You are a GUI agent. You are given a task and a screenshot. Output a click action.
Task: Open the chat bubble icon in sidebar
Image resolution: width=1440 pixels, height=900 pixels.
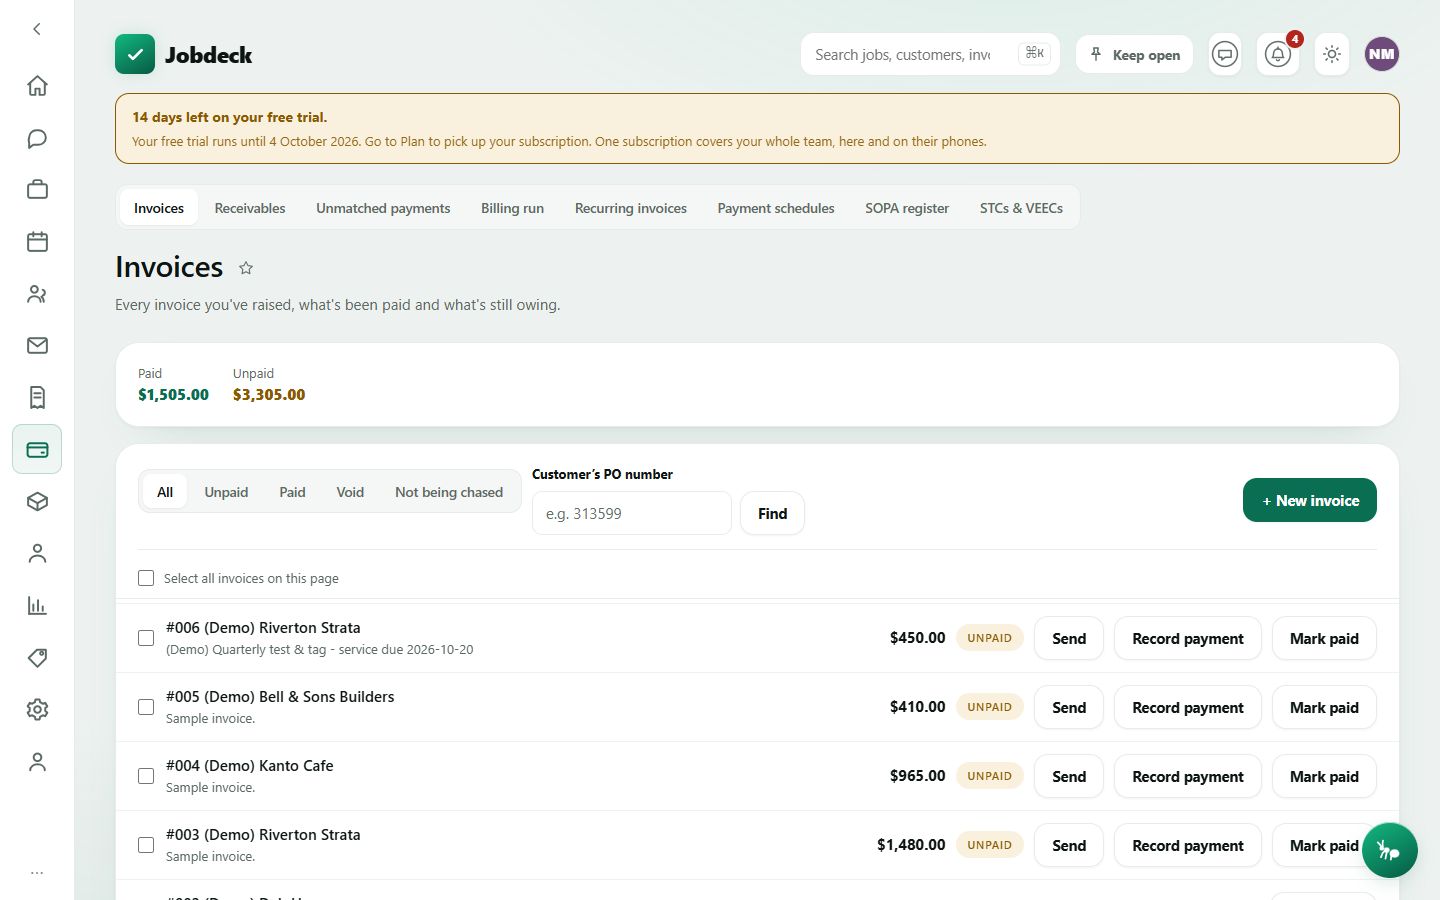[x=37, y=138]
